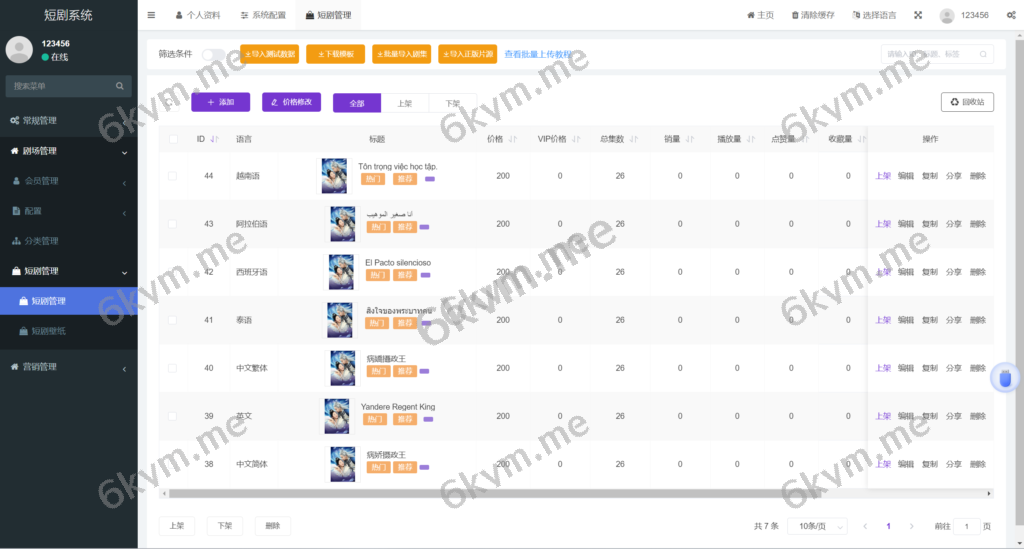Tick the checkbox for row ID 44
The width and height of the screenshot is (1024, 549).
coord(173,176)
